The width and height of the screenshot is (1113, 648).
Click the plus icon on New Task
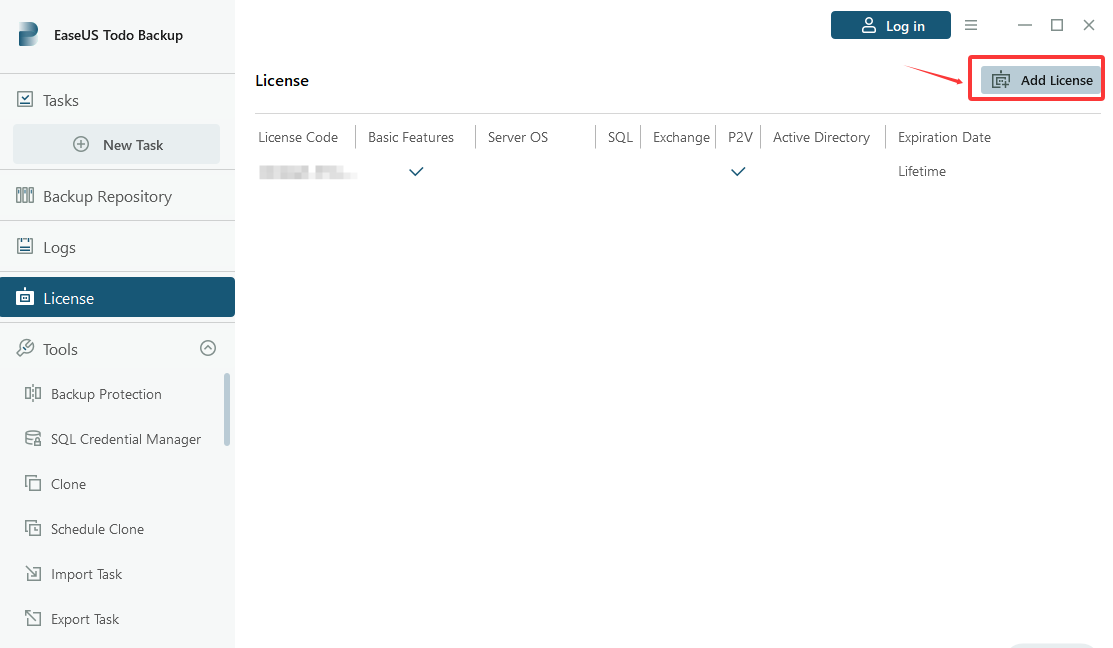(81, 144)
